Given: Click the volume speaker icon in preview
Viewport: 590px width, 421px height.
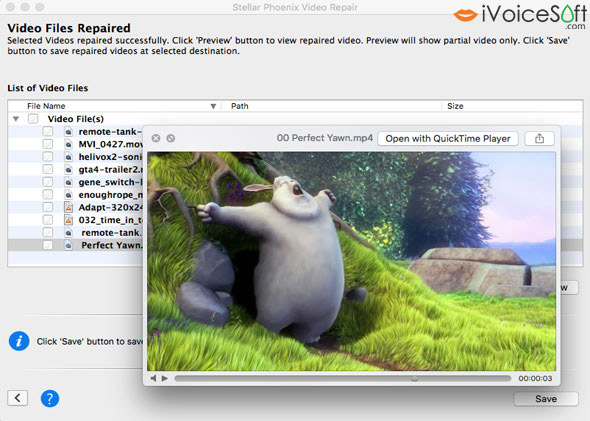Looking at the screenshot, I should [154, 378].
